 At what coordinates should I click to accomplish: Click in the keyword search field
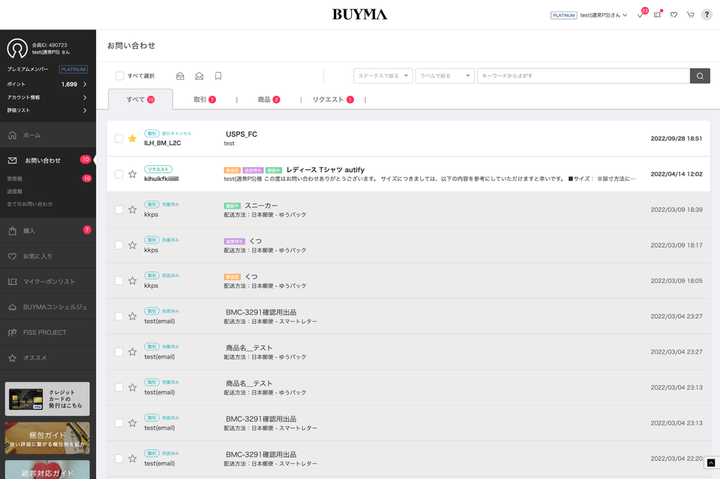pyautogui.click(x=583, y=76)
